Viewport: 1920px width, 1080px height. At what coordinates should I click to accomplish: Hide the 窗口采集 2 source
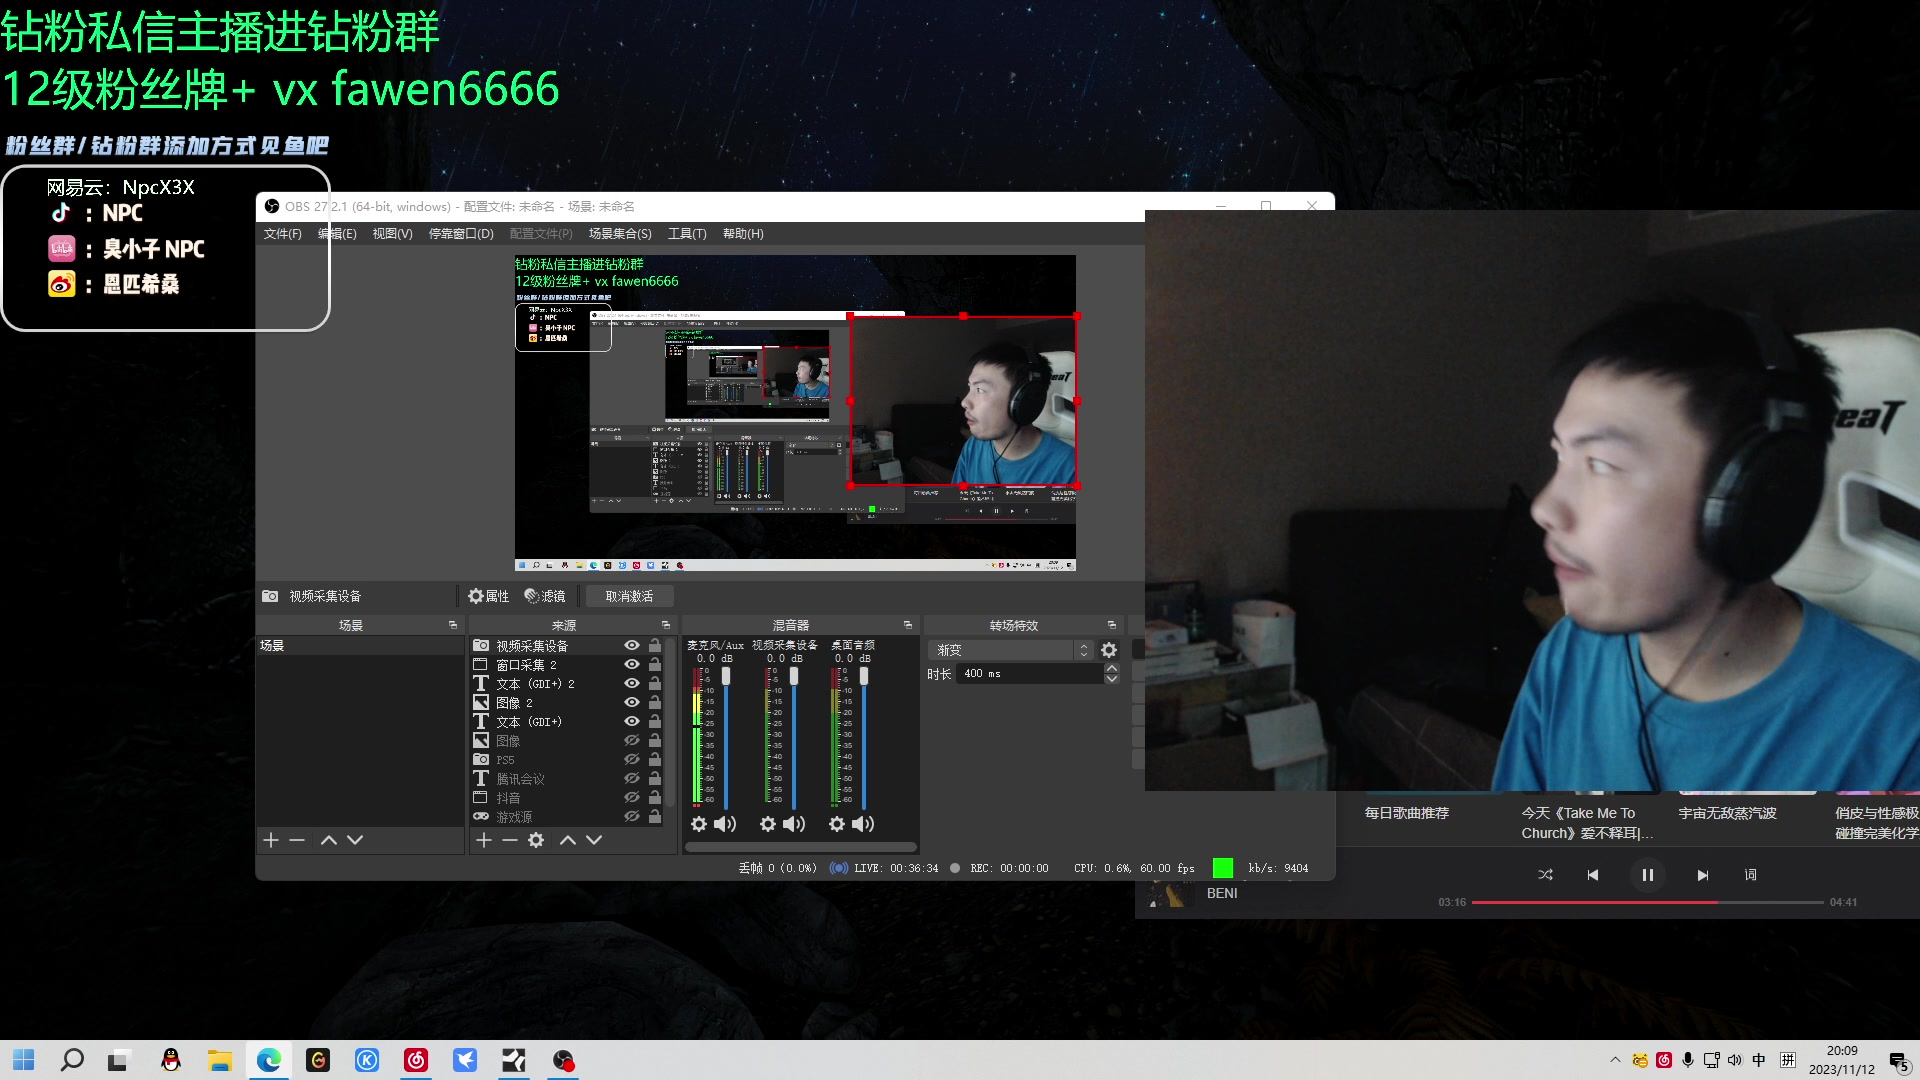tap(632, 665)
